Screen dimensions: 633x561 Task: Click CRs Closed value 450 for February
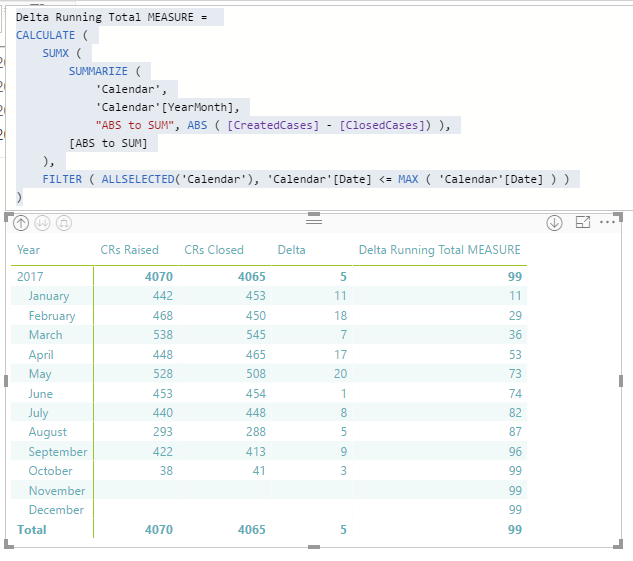(x=256, y=316)
